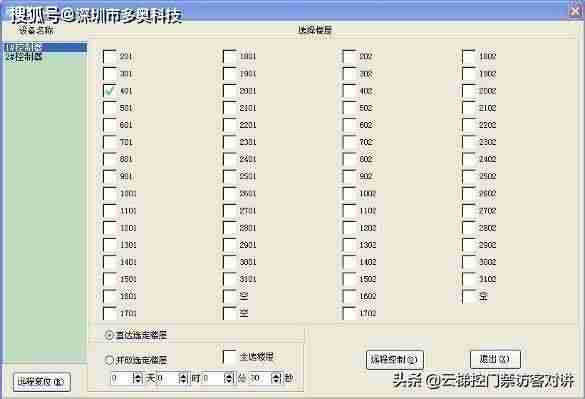Viewport: 585px width, 399px height.
Task: Check the 3101 checkbox
Action: 229,279
